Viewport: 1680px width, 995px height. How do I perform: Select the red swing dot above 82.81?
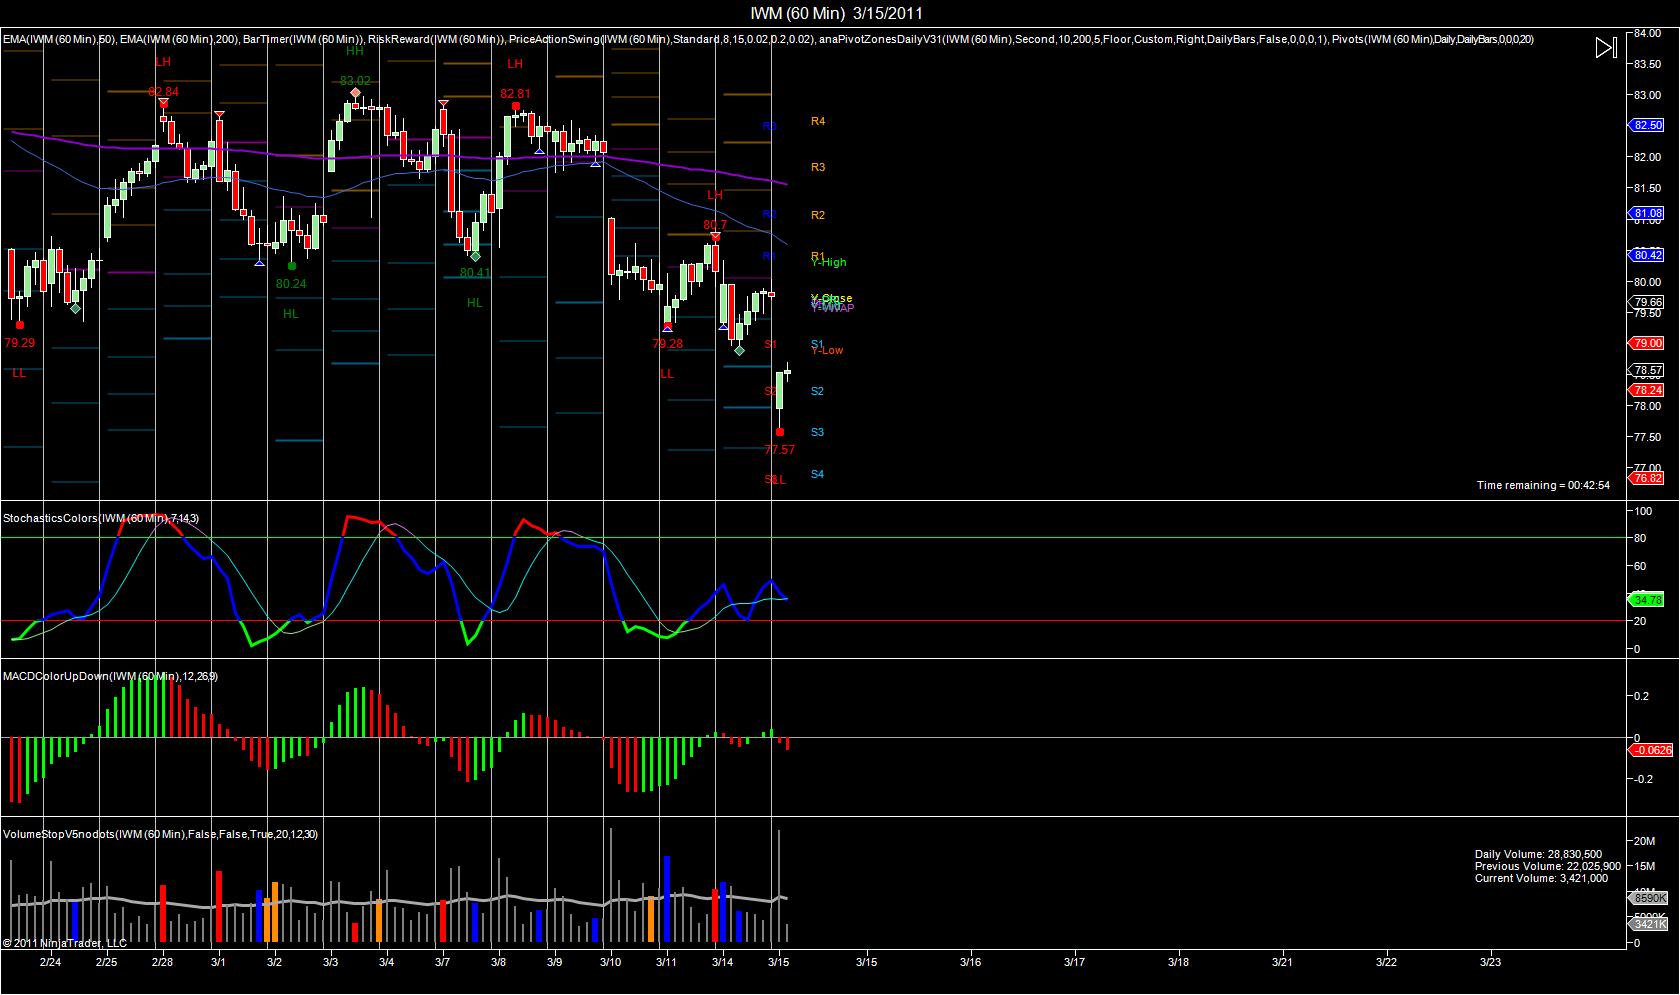pyautogui.click(x=515, y=106)
